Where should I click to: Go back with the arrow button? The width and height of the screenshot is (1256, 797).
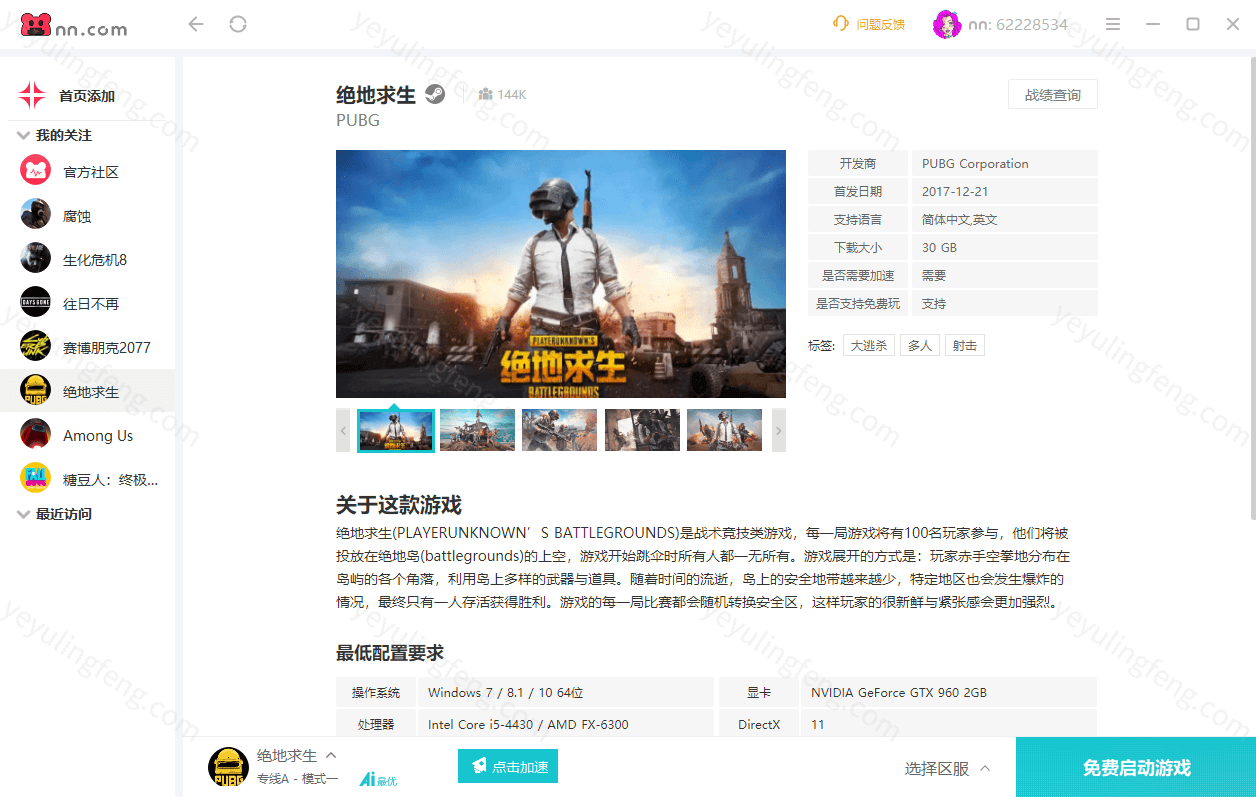(x=196, y=24)
